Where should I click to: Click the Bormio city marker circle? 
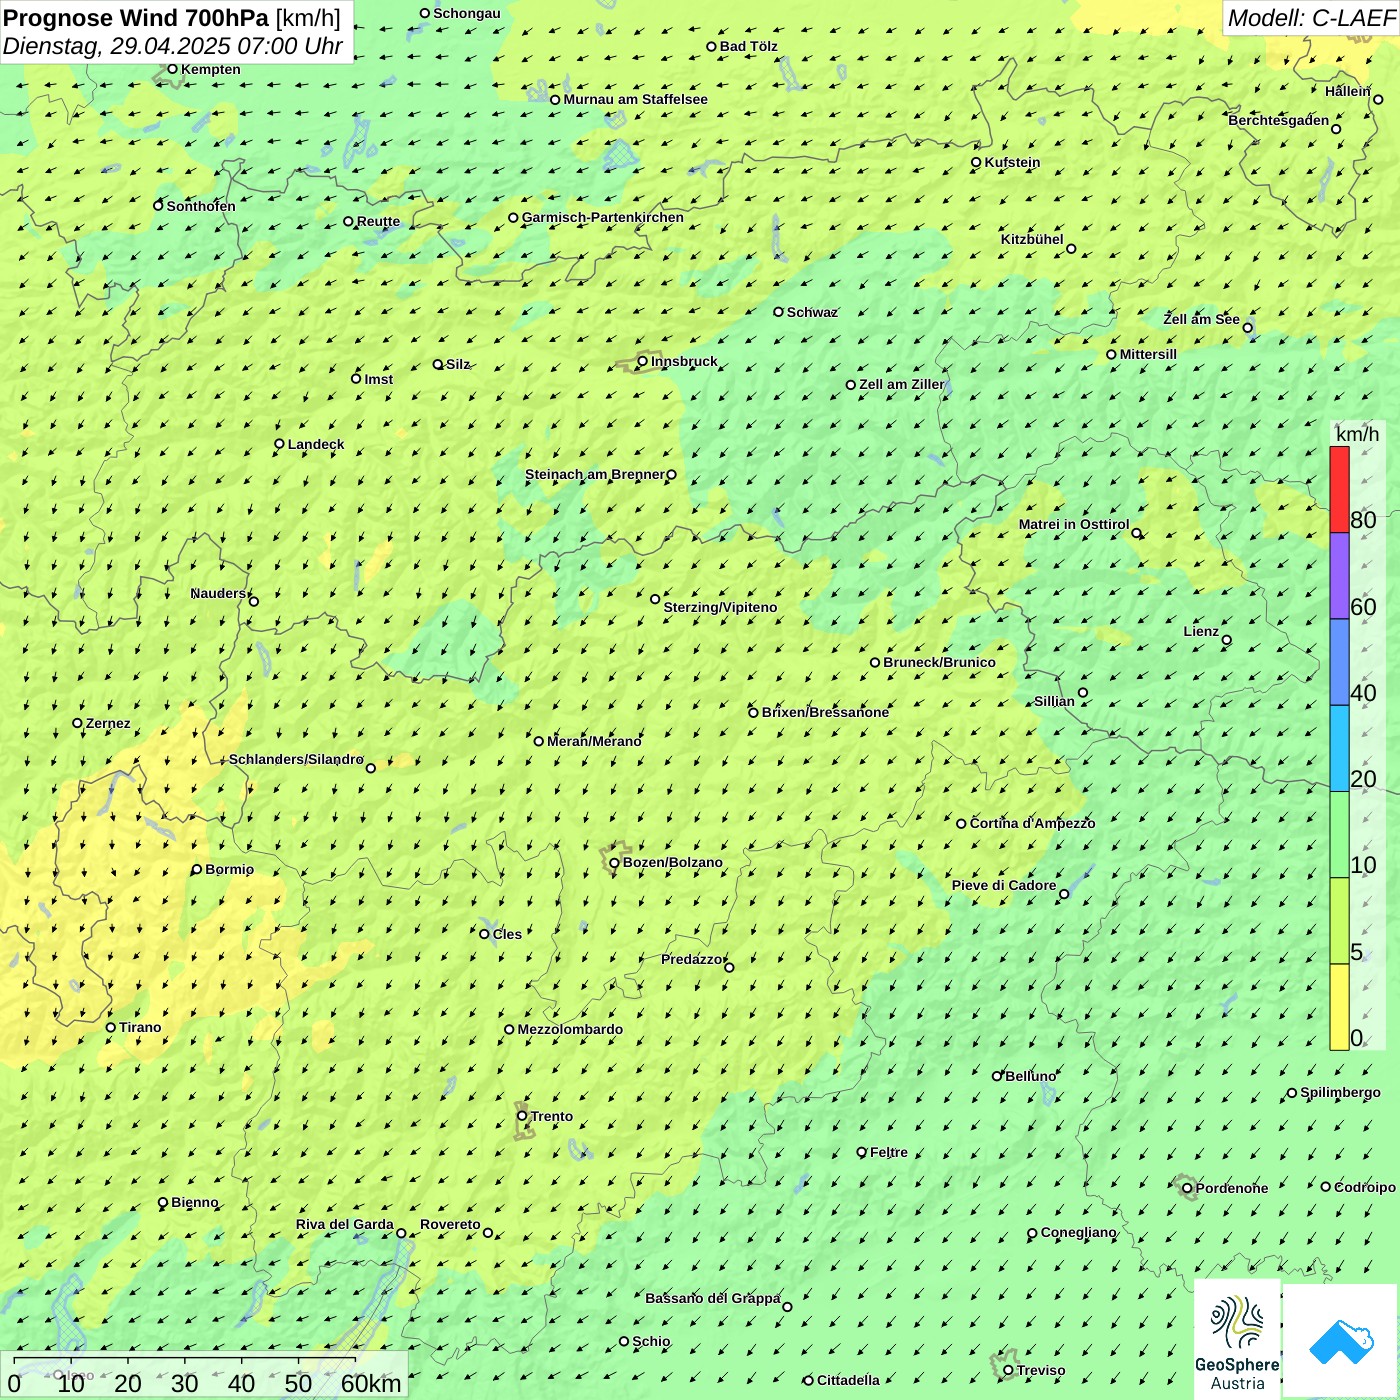[x=197, y=869]
